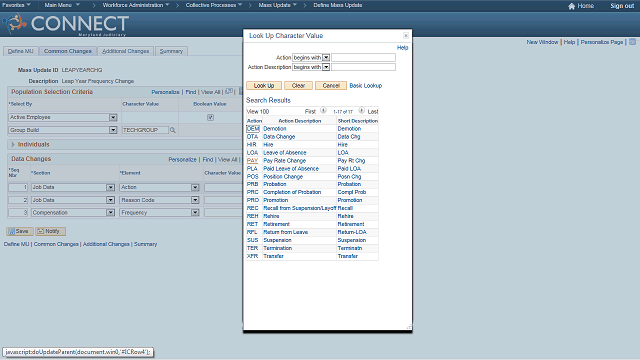Image resolution: width=640 pixels, height=360 pixels.
Task: Open the Compensation section dropdown
Action: 110,213
